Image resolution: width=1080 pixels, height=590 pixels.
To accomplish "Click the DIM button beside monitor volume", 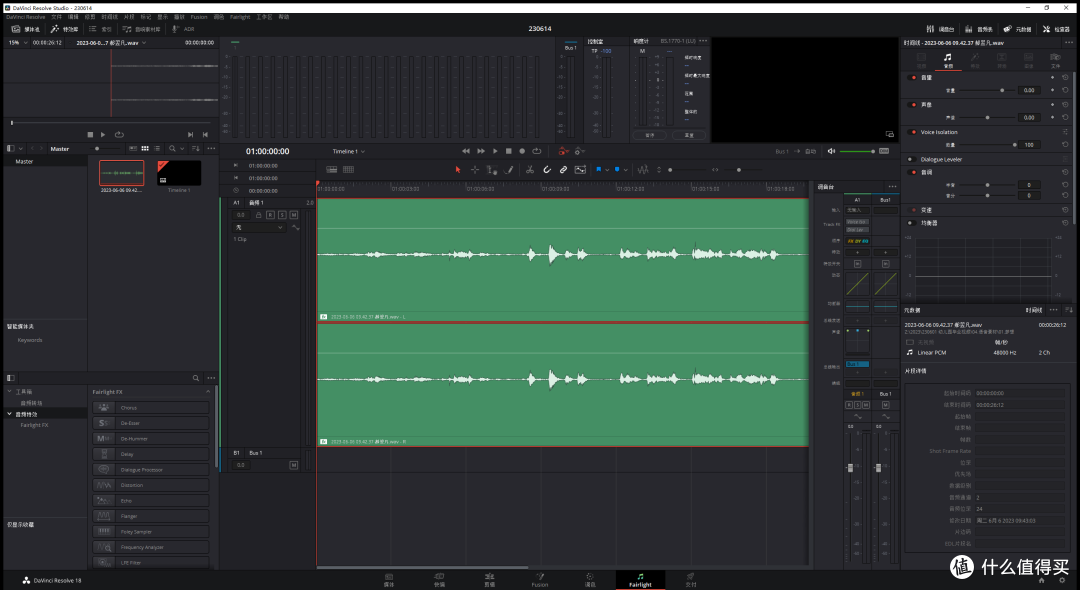I will (x=884, y=151).
